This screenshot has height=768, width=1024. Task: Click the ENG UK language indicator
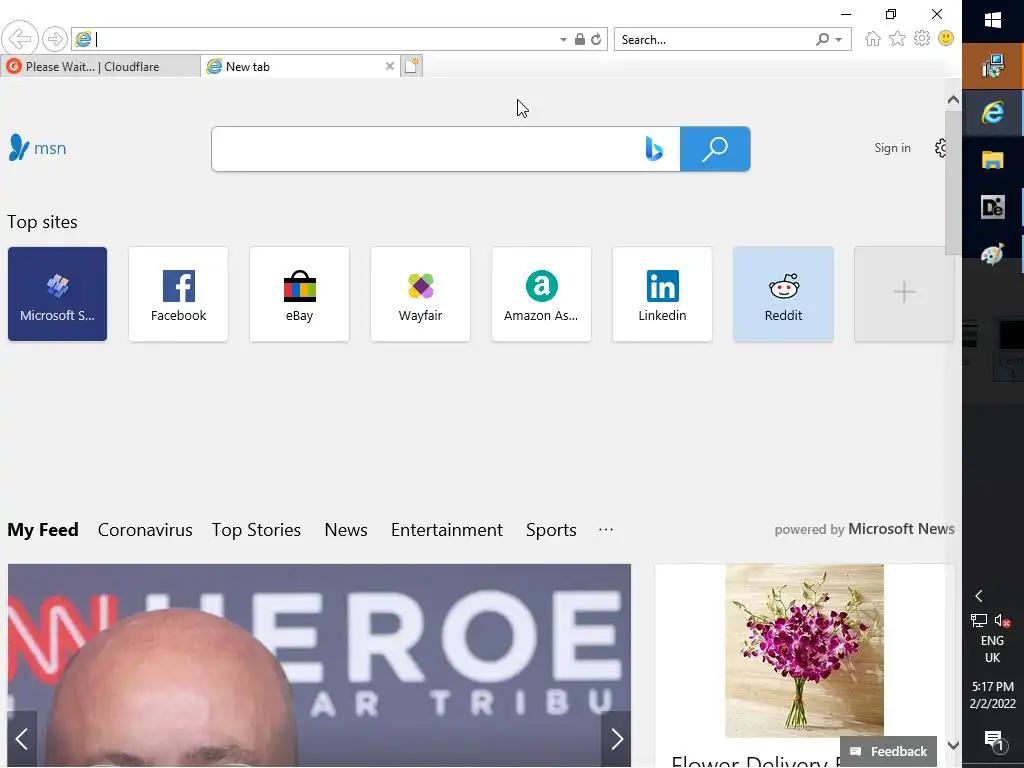pyautogui.click(x=992, y=649)
